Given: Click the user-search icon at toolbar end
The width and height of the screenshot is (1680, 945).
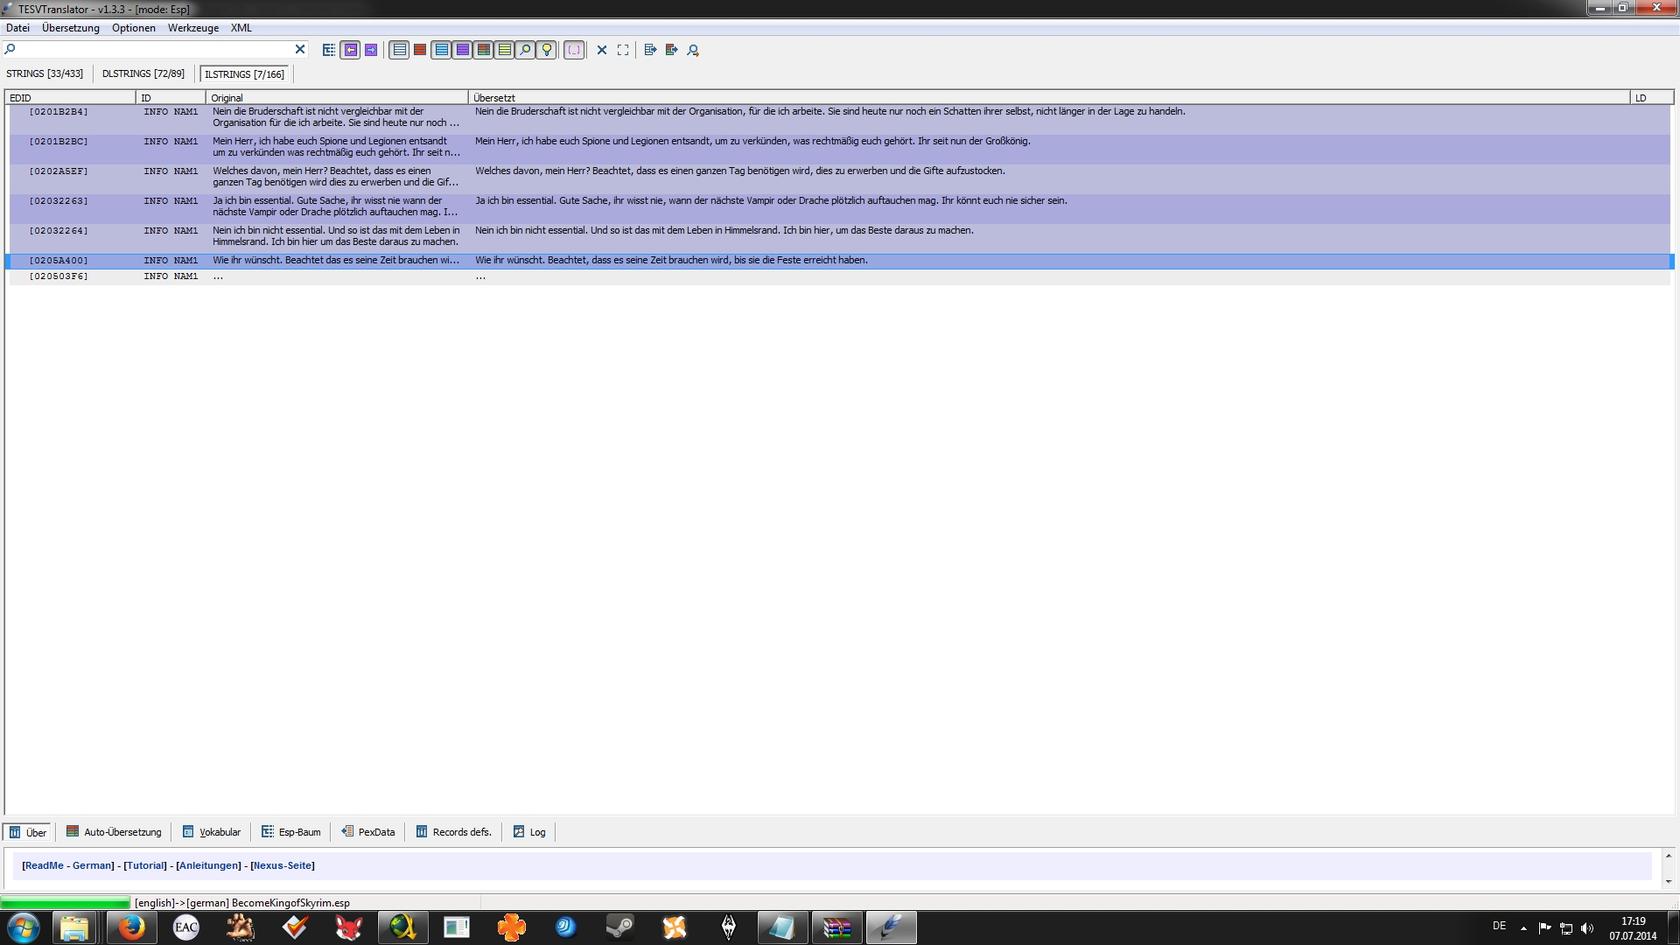Looking at the screenshot, I should [693, 50].
